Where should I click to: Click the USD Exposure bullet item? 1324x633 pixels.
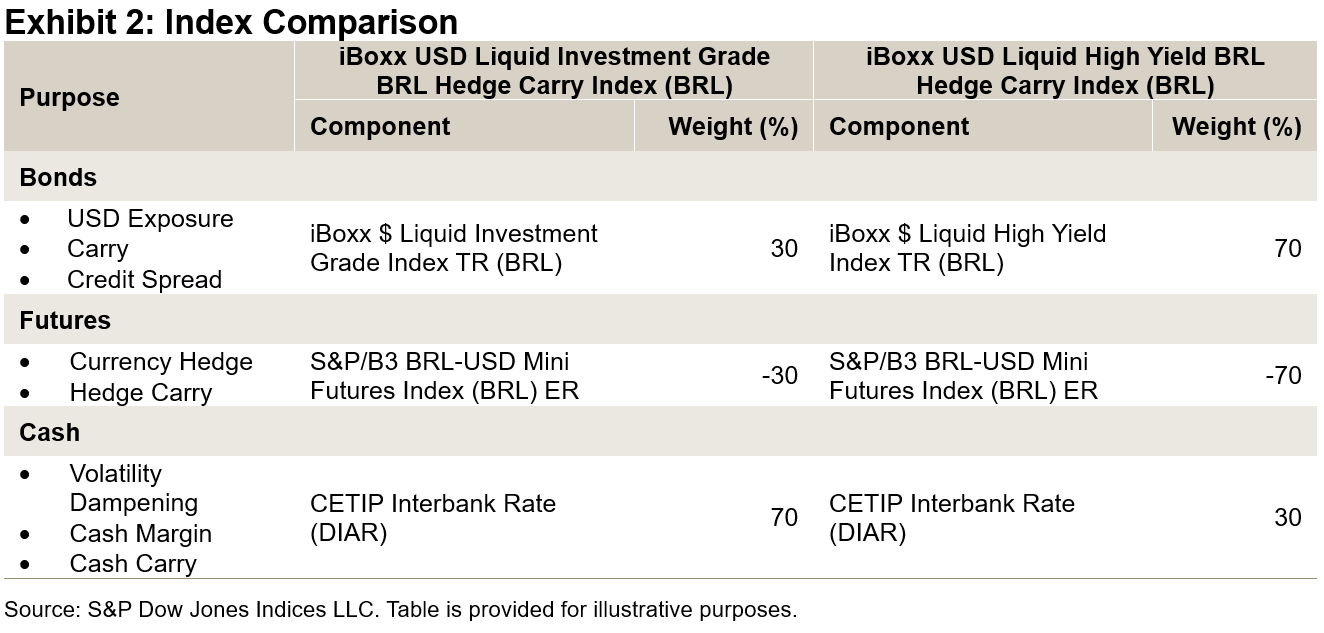(x=150, y=219)
